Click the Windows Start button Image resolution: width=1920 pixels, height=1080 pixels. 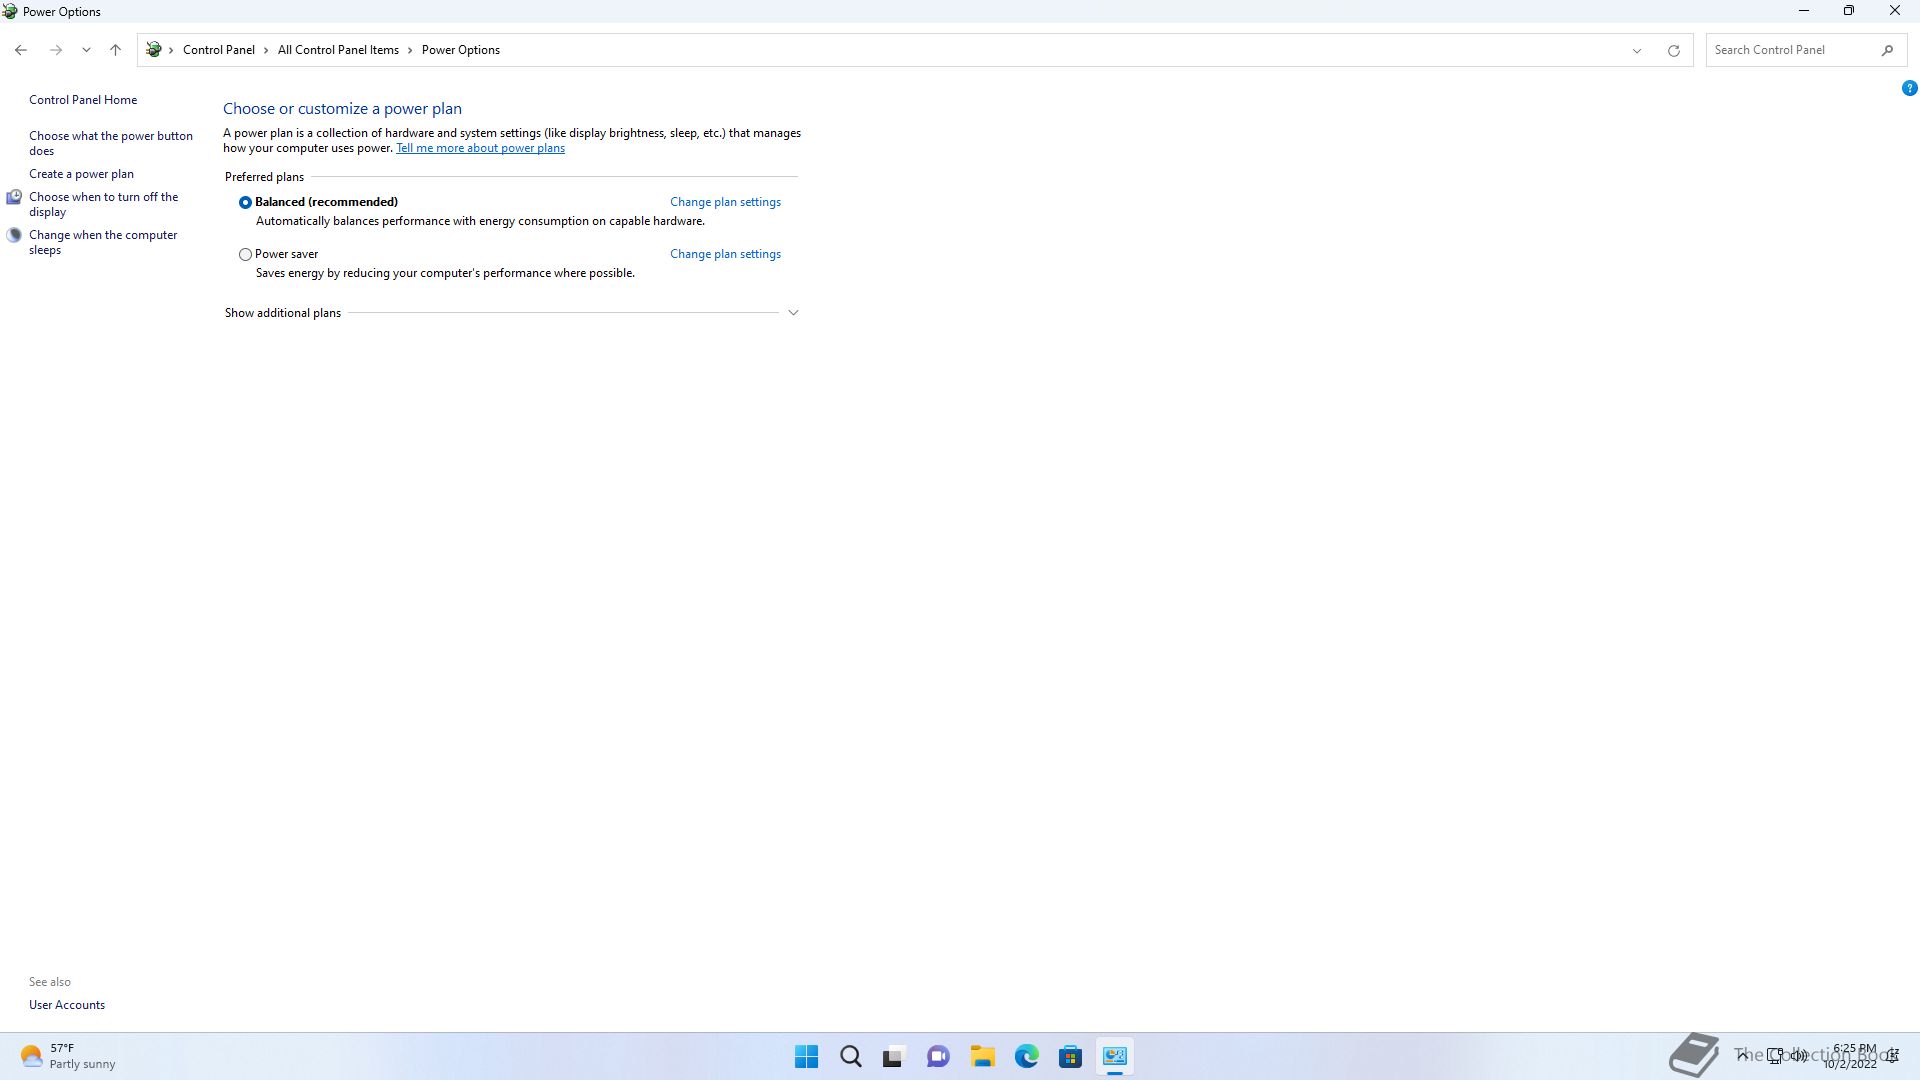[806, 1056]
